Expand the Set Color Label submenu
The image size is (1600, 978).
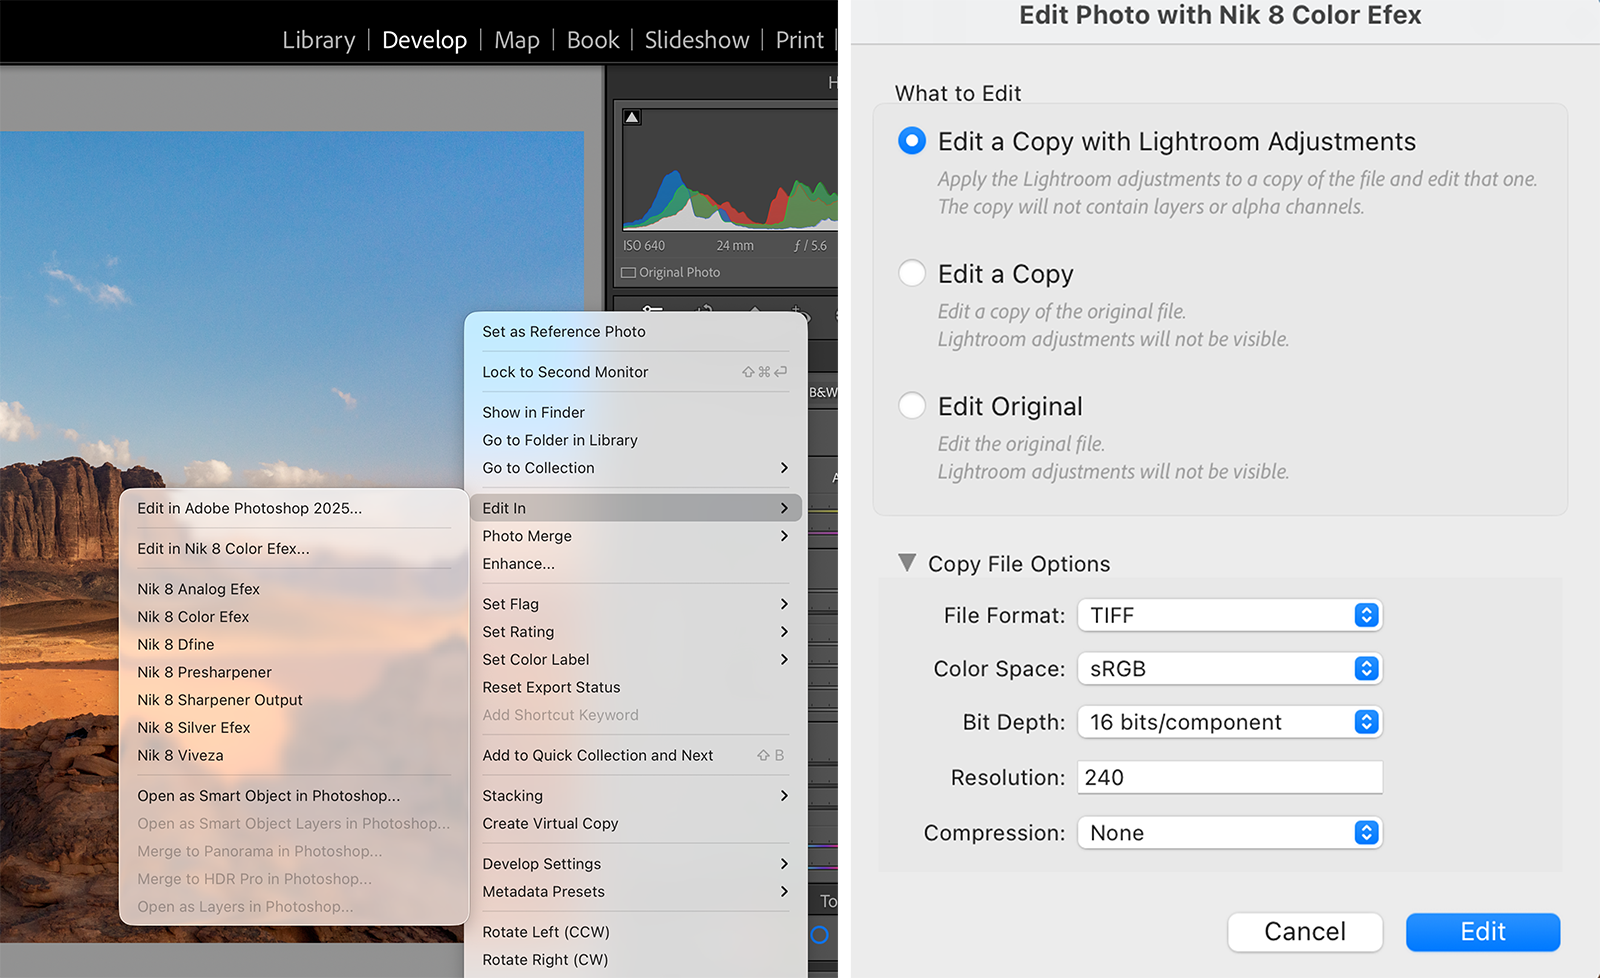point(636,660)
